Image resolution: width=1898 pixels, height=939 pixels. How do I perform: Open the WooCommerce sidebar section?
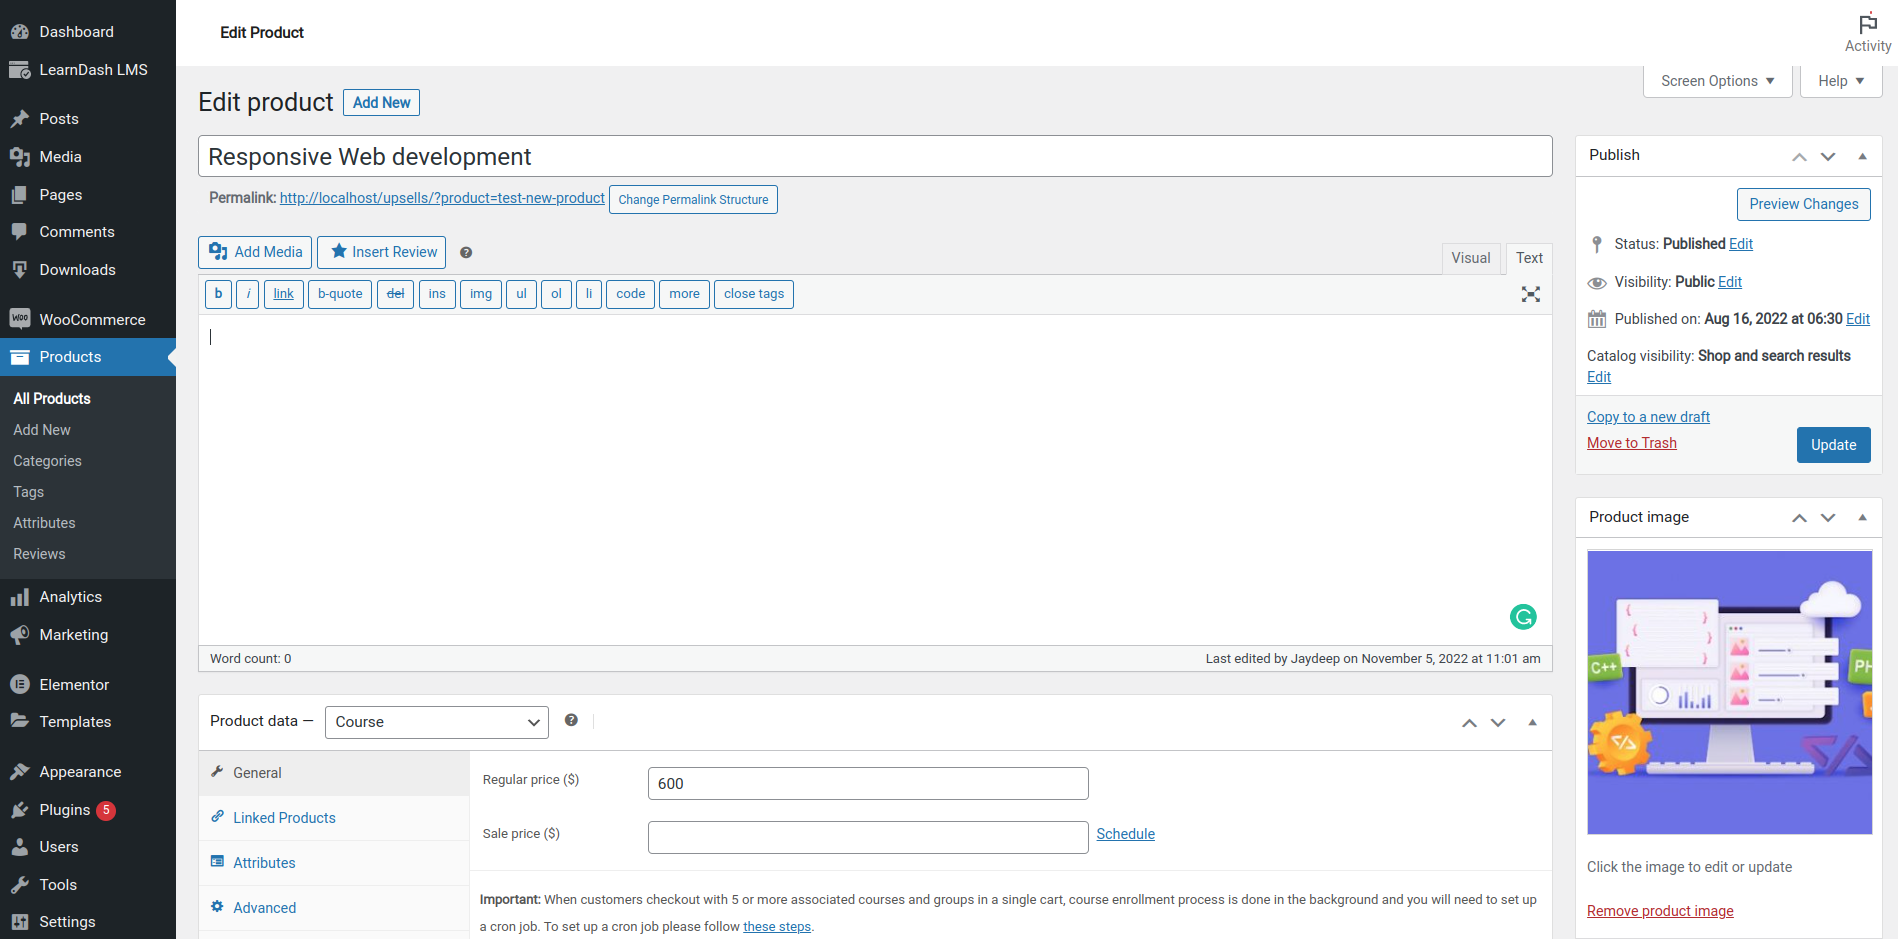pyautogui.click(x=87, y=319)
